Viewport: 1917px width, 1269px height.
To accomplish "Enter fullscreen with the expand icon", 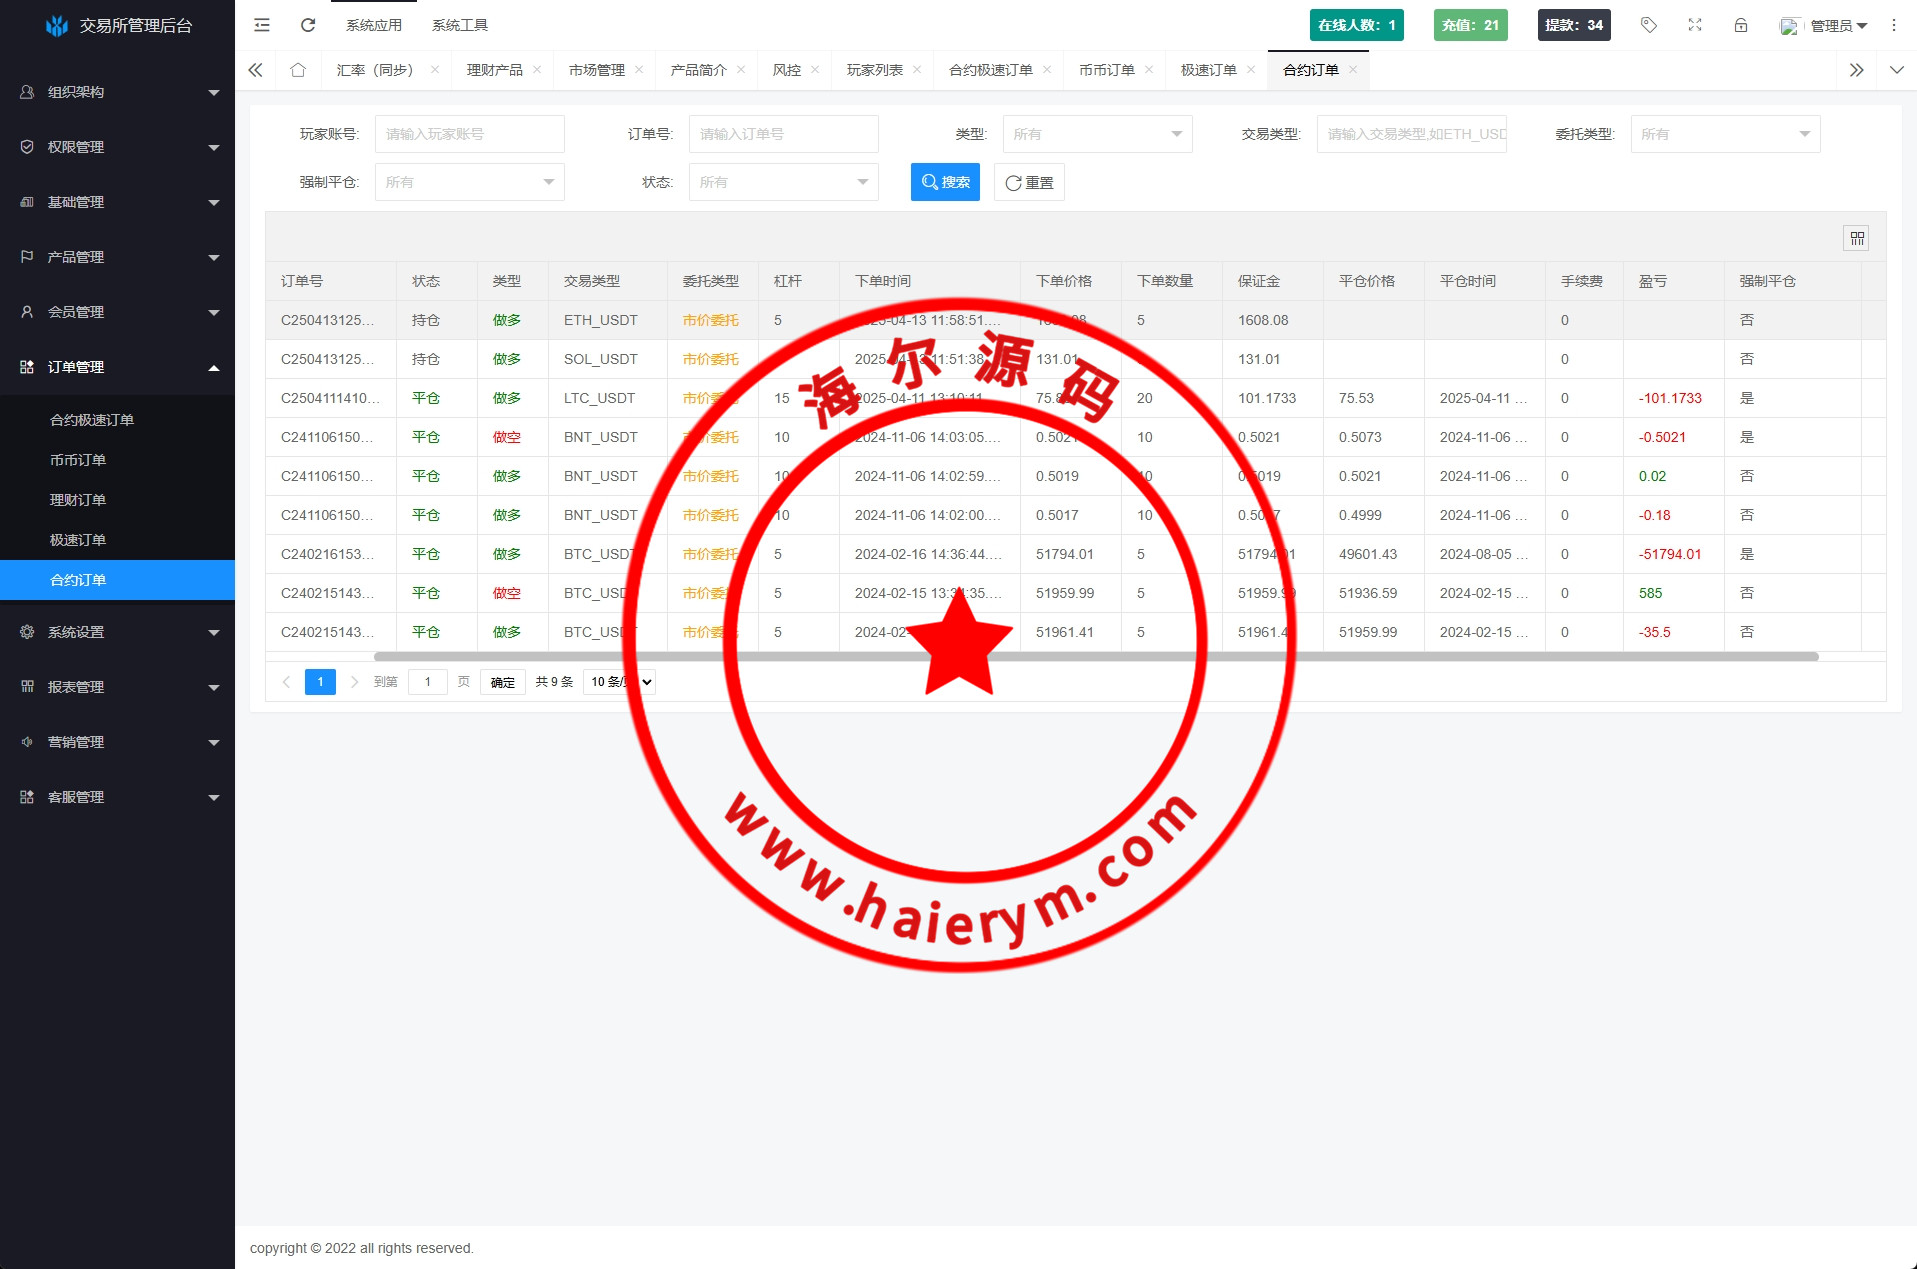I will point(1695,25).
